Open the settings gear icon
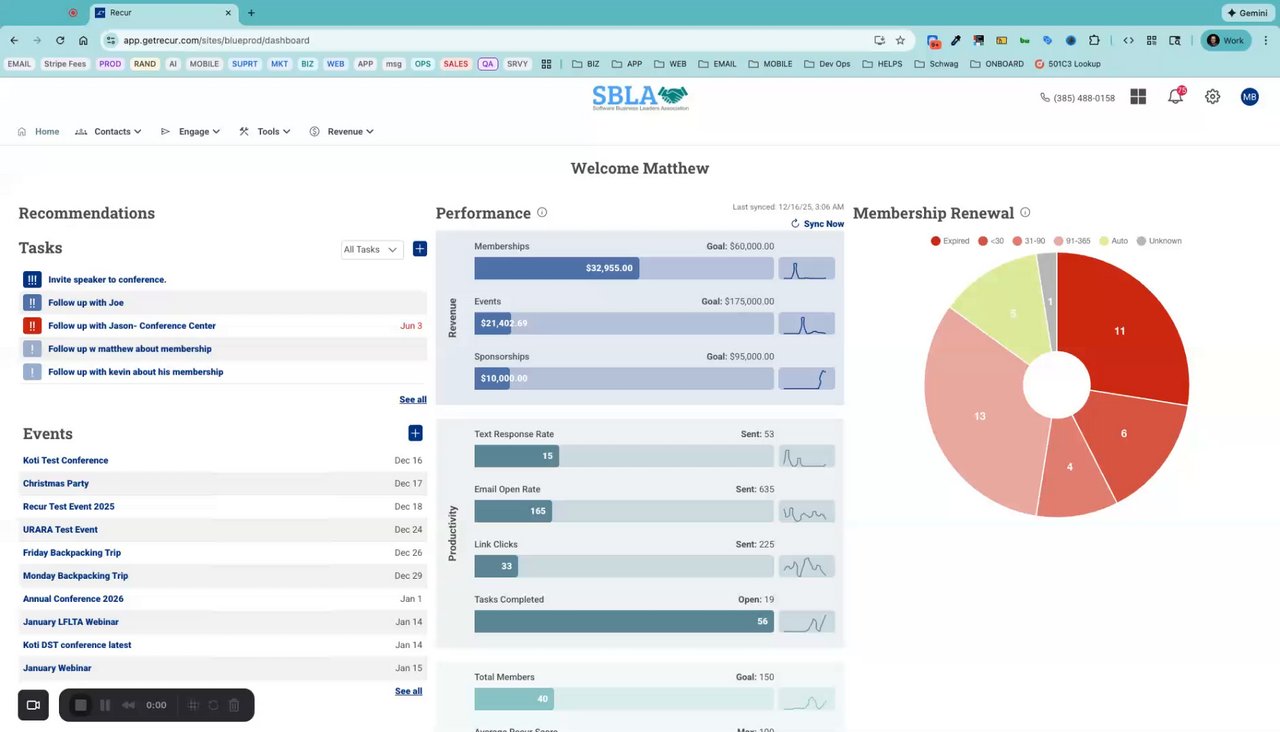 (1212, 97)
